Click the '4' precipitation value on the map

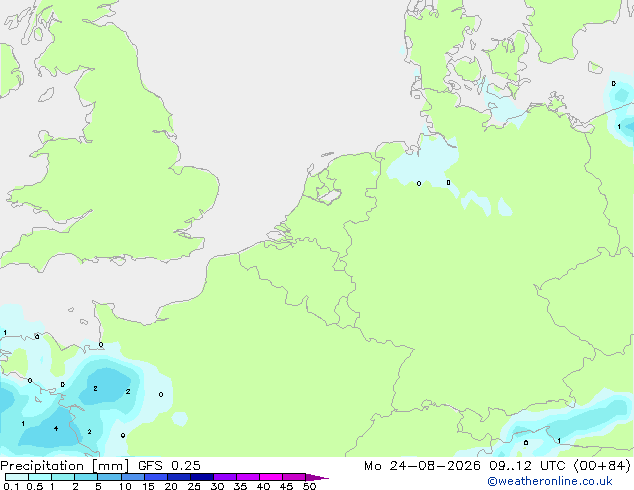[x=56, y=429]
